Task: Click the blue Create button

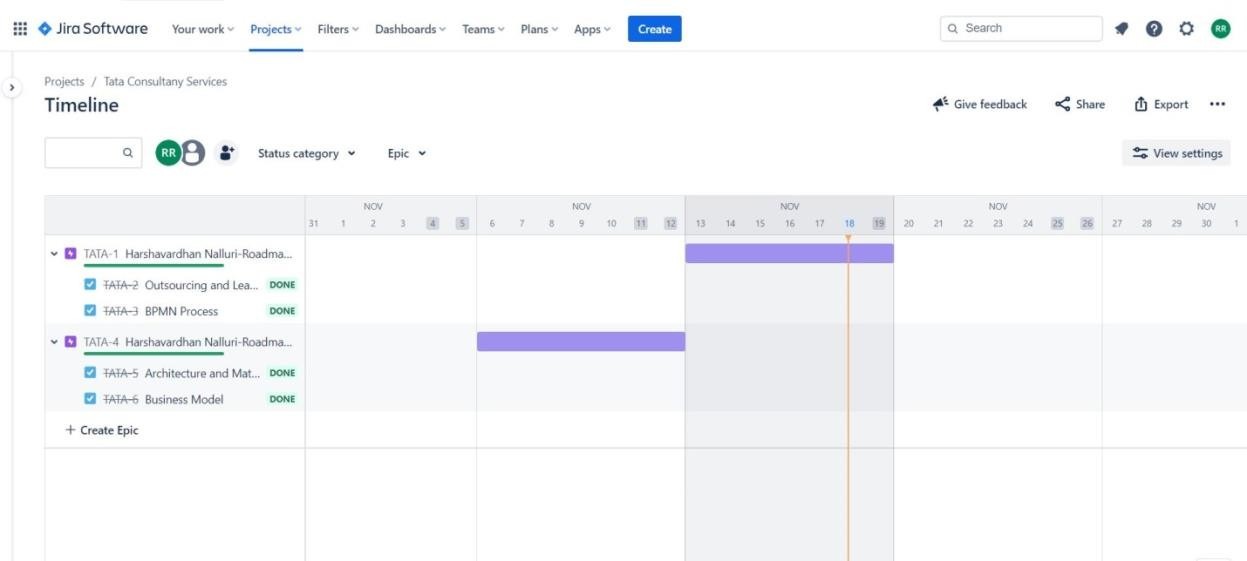Action: (654, 29)
